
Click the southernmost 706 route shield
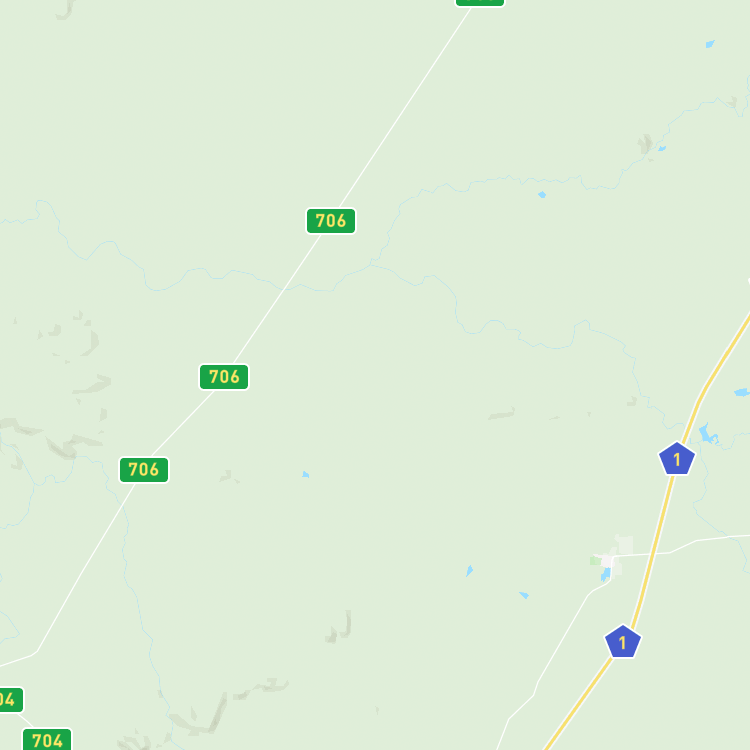coord(144,470)
